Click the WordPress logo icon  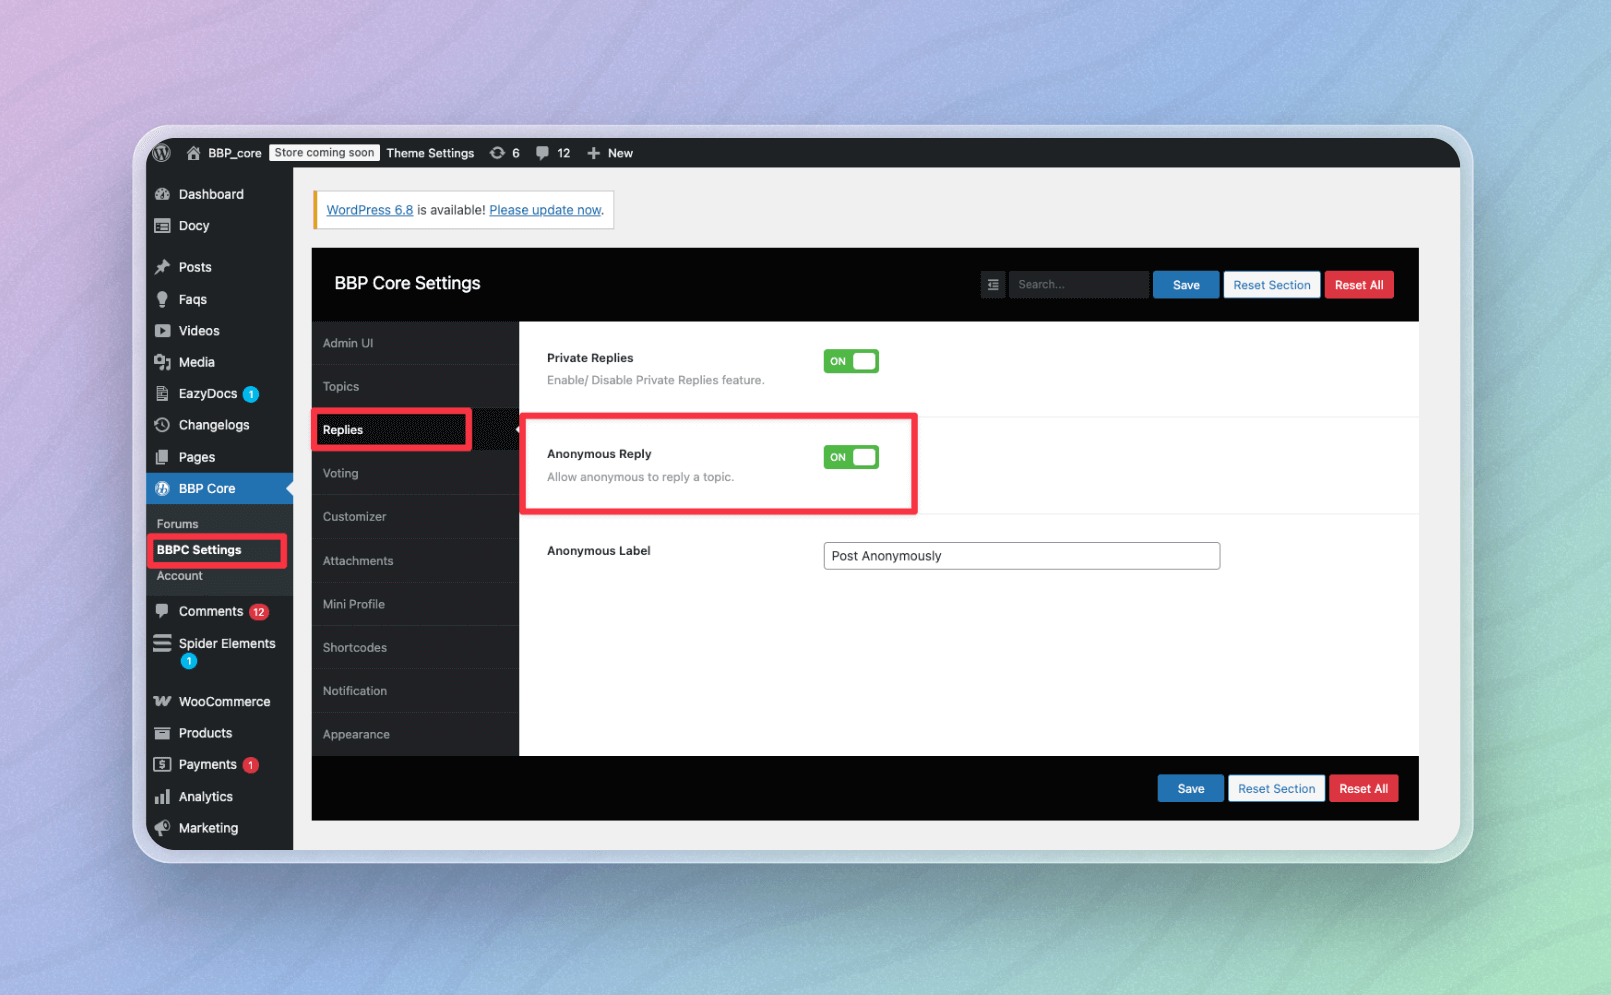[x=161, y=153]
